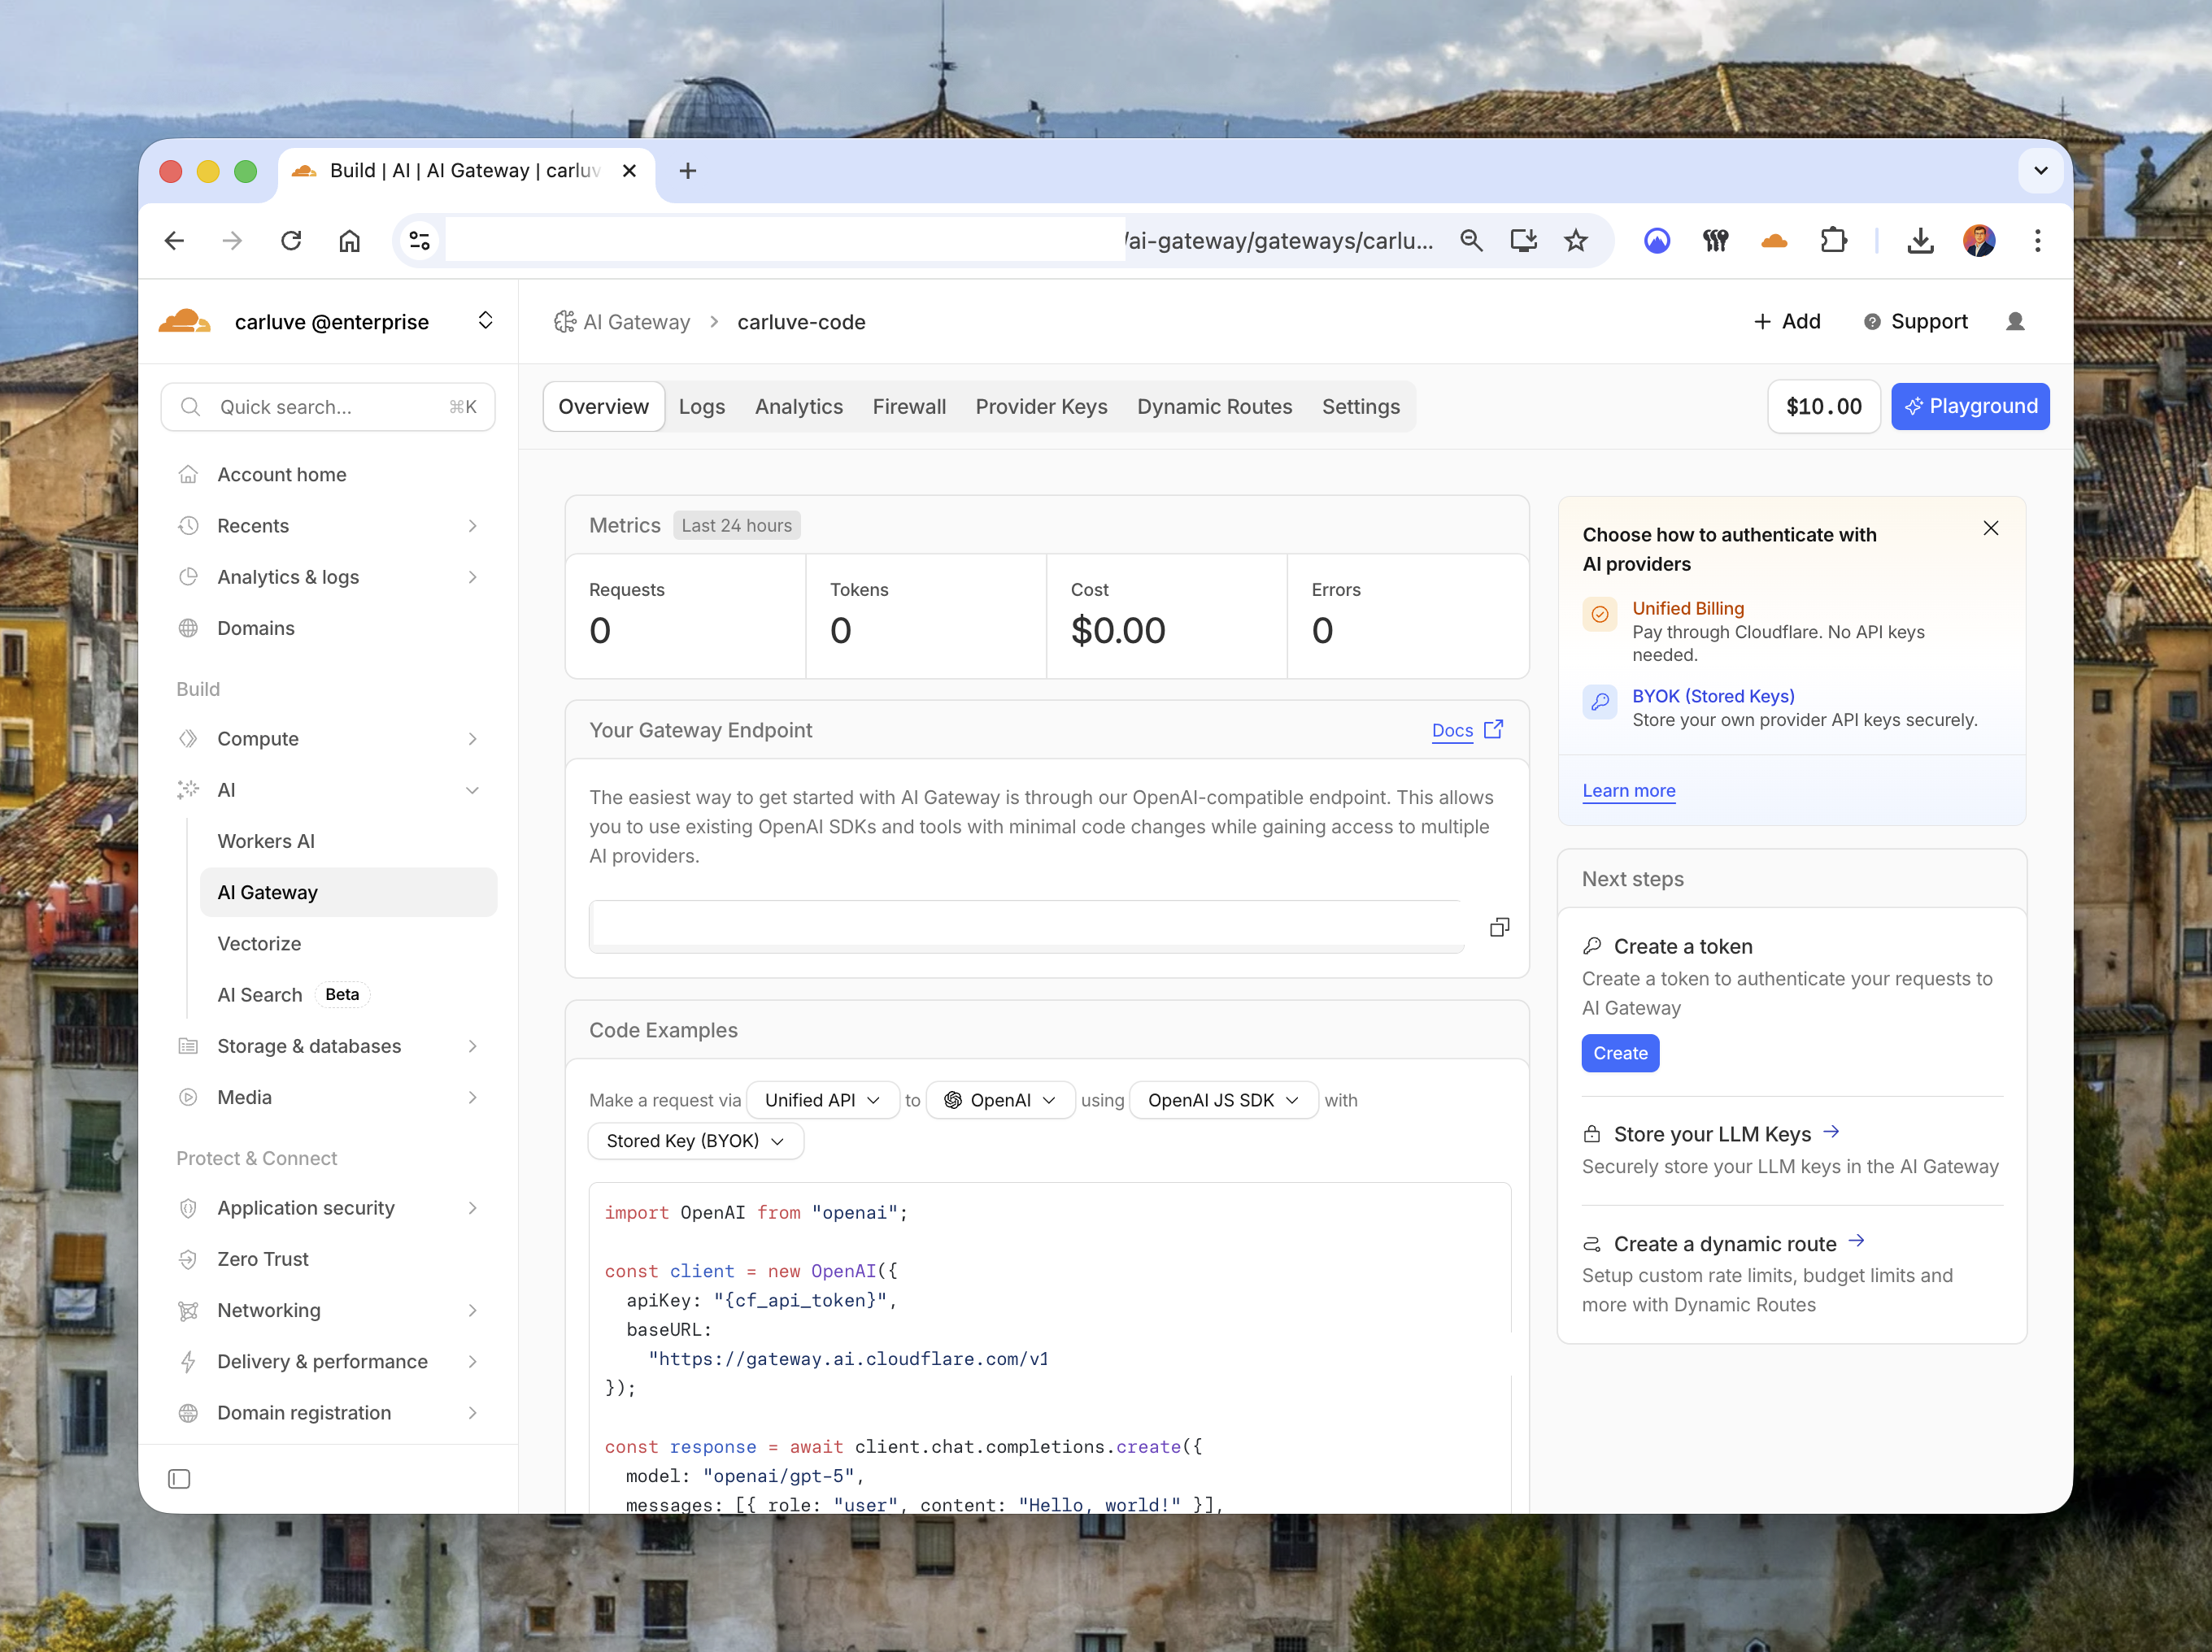The width and height of the screenshot is (2212, 1652).
Task: Collapse the sidebar using the bottom-left icon
Action: (179, 1478)
